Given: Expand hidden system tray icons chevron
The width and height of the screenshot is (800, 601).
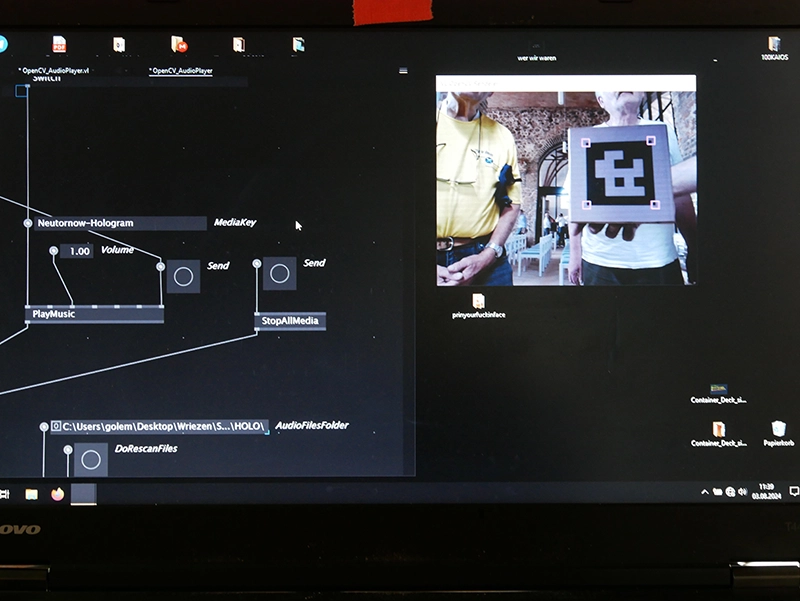Looking at the screenshot, I should coord(705,492).
